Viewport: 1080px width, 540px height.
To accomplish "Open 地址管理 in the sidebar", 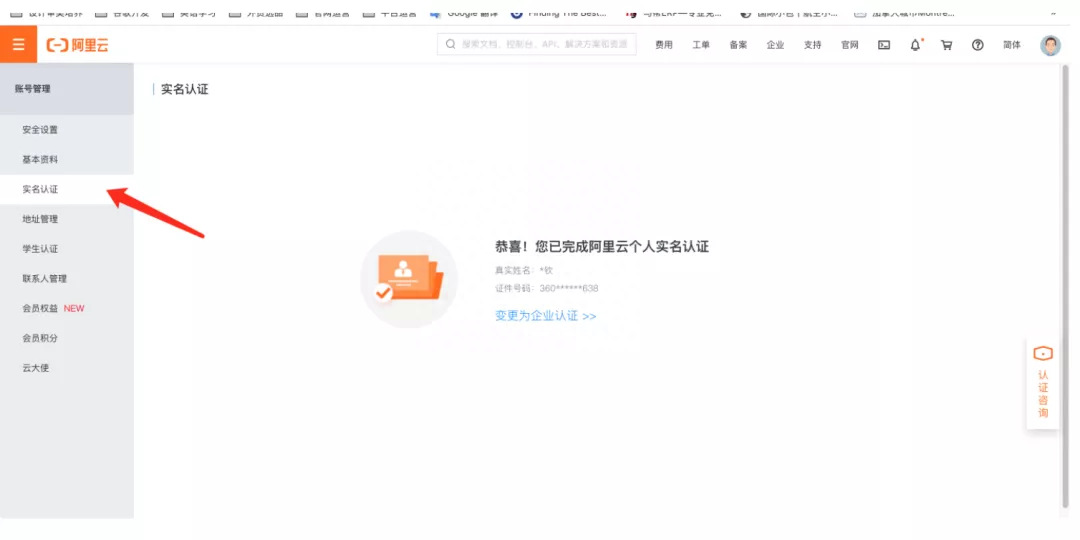I will coord(40,219).
